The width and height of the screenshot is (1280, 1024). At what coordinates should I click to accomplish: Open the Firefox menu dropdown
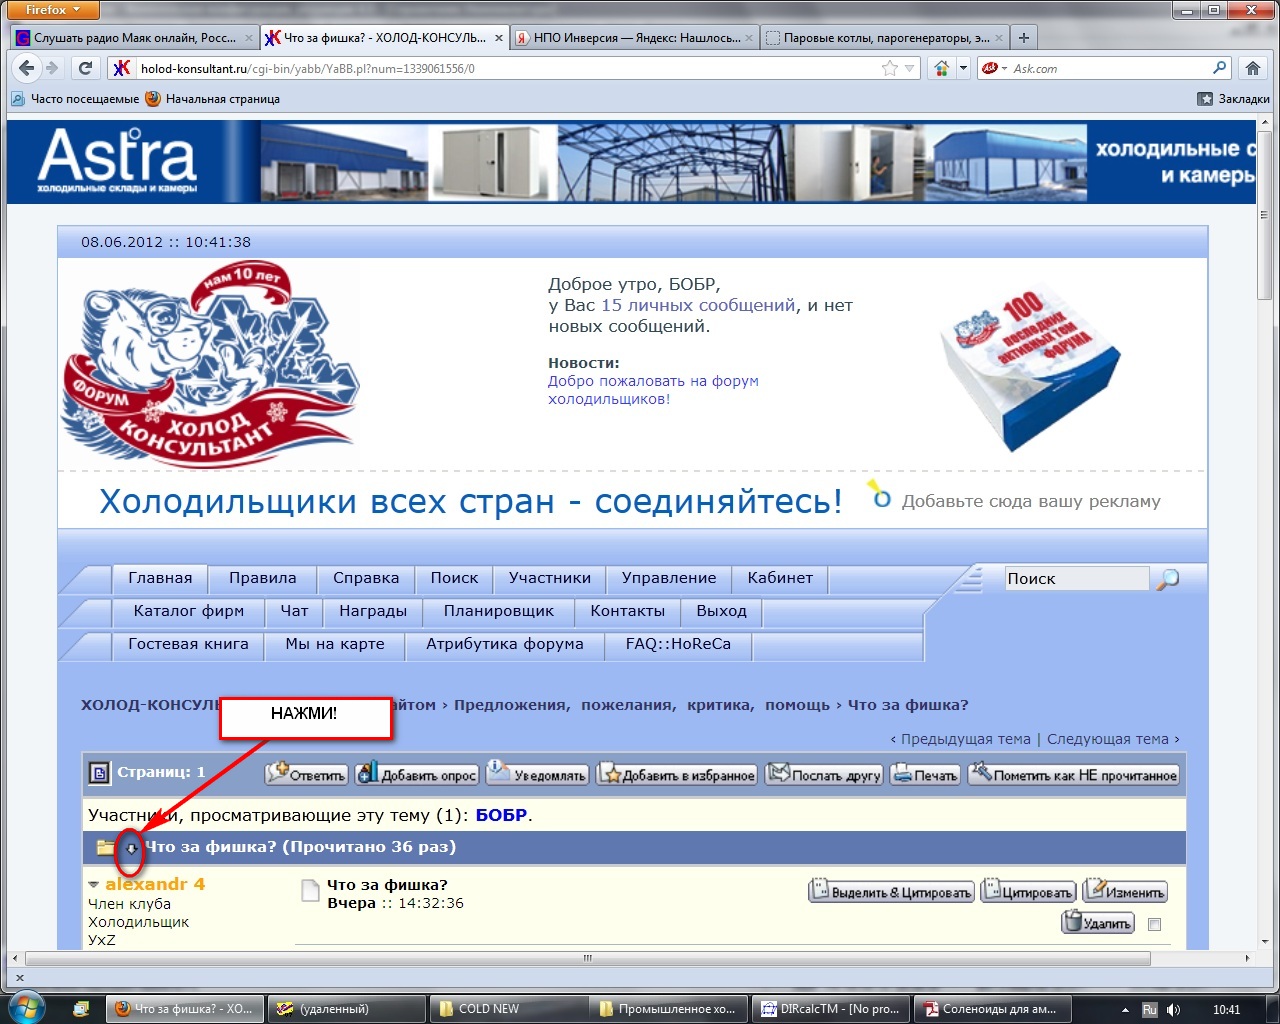click(53, 10)
